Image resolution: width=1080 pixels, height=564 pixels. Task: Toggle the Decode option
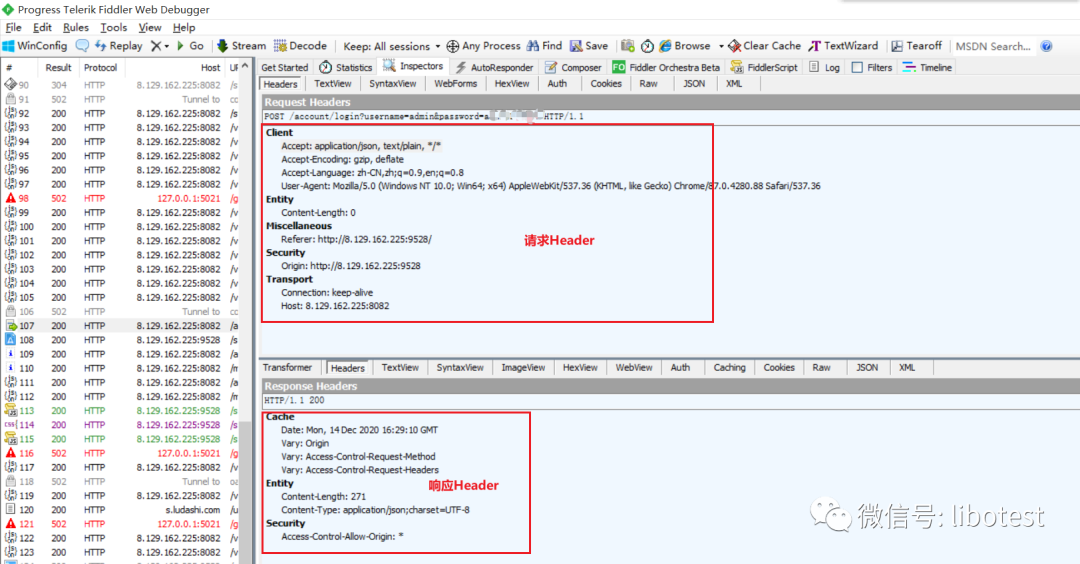(300, 46)
